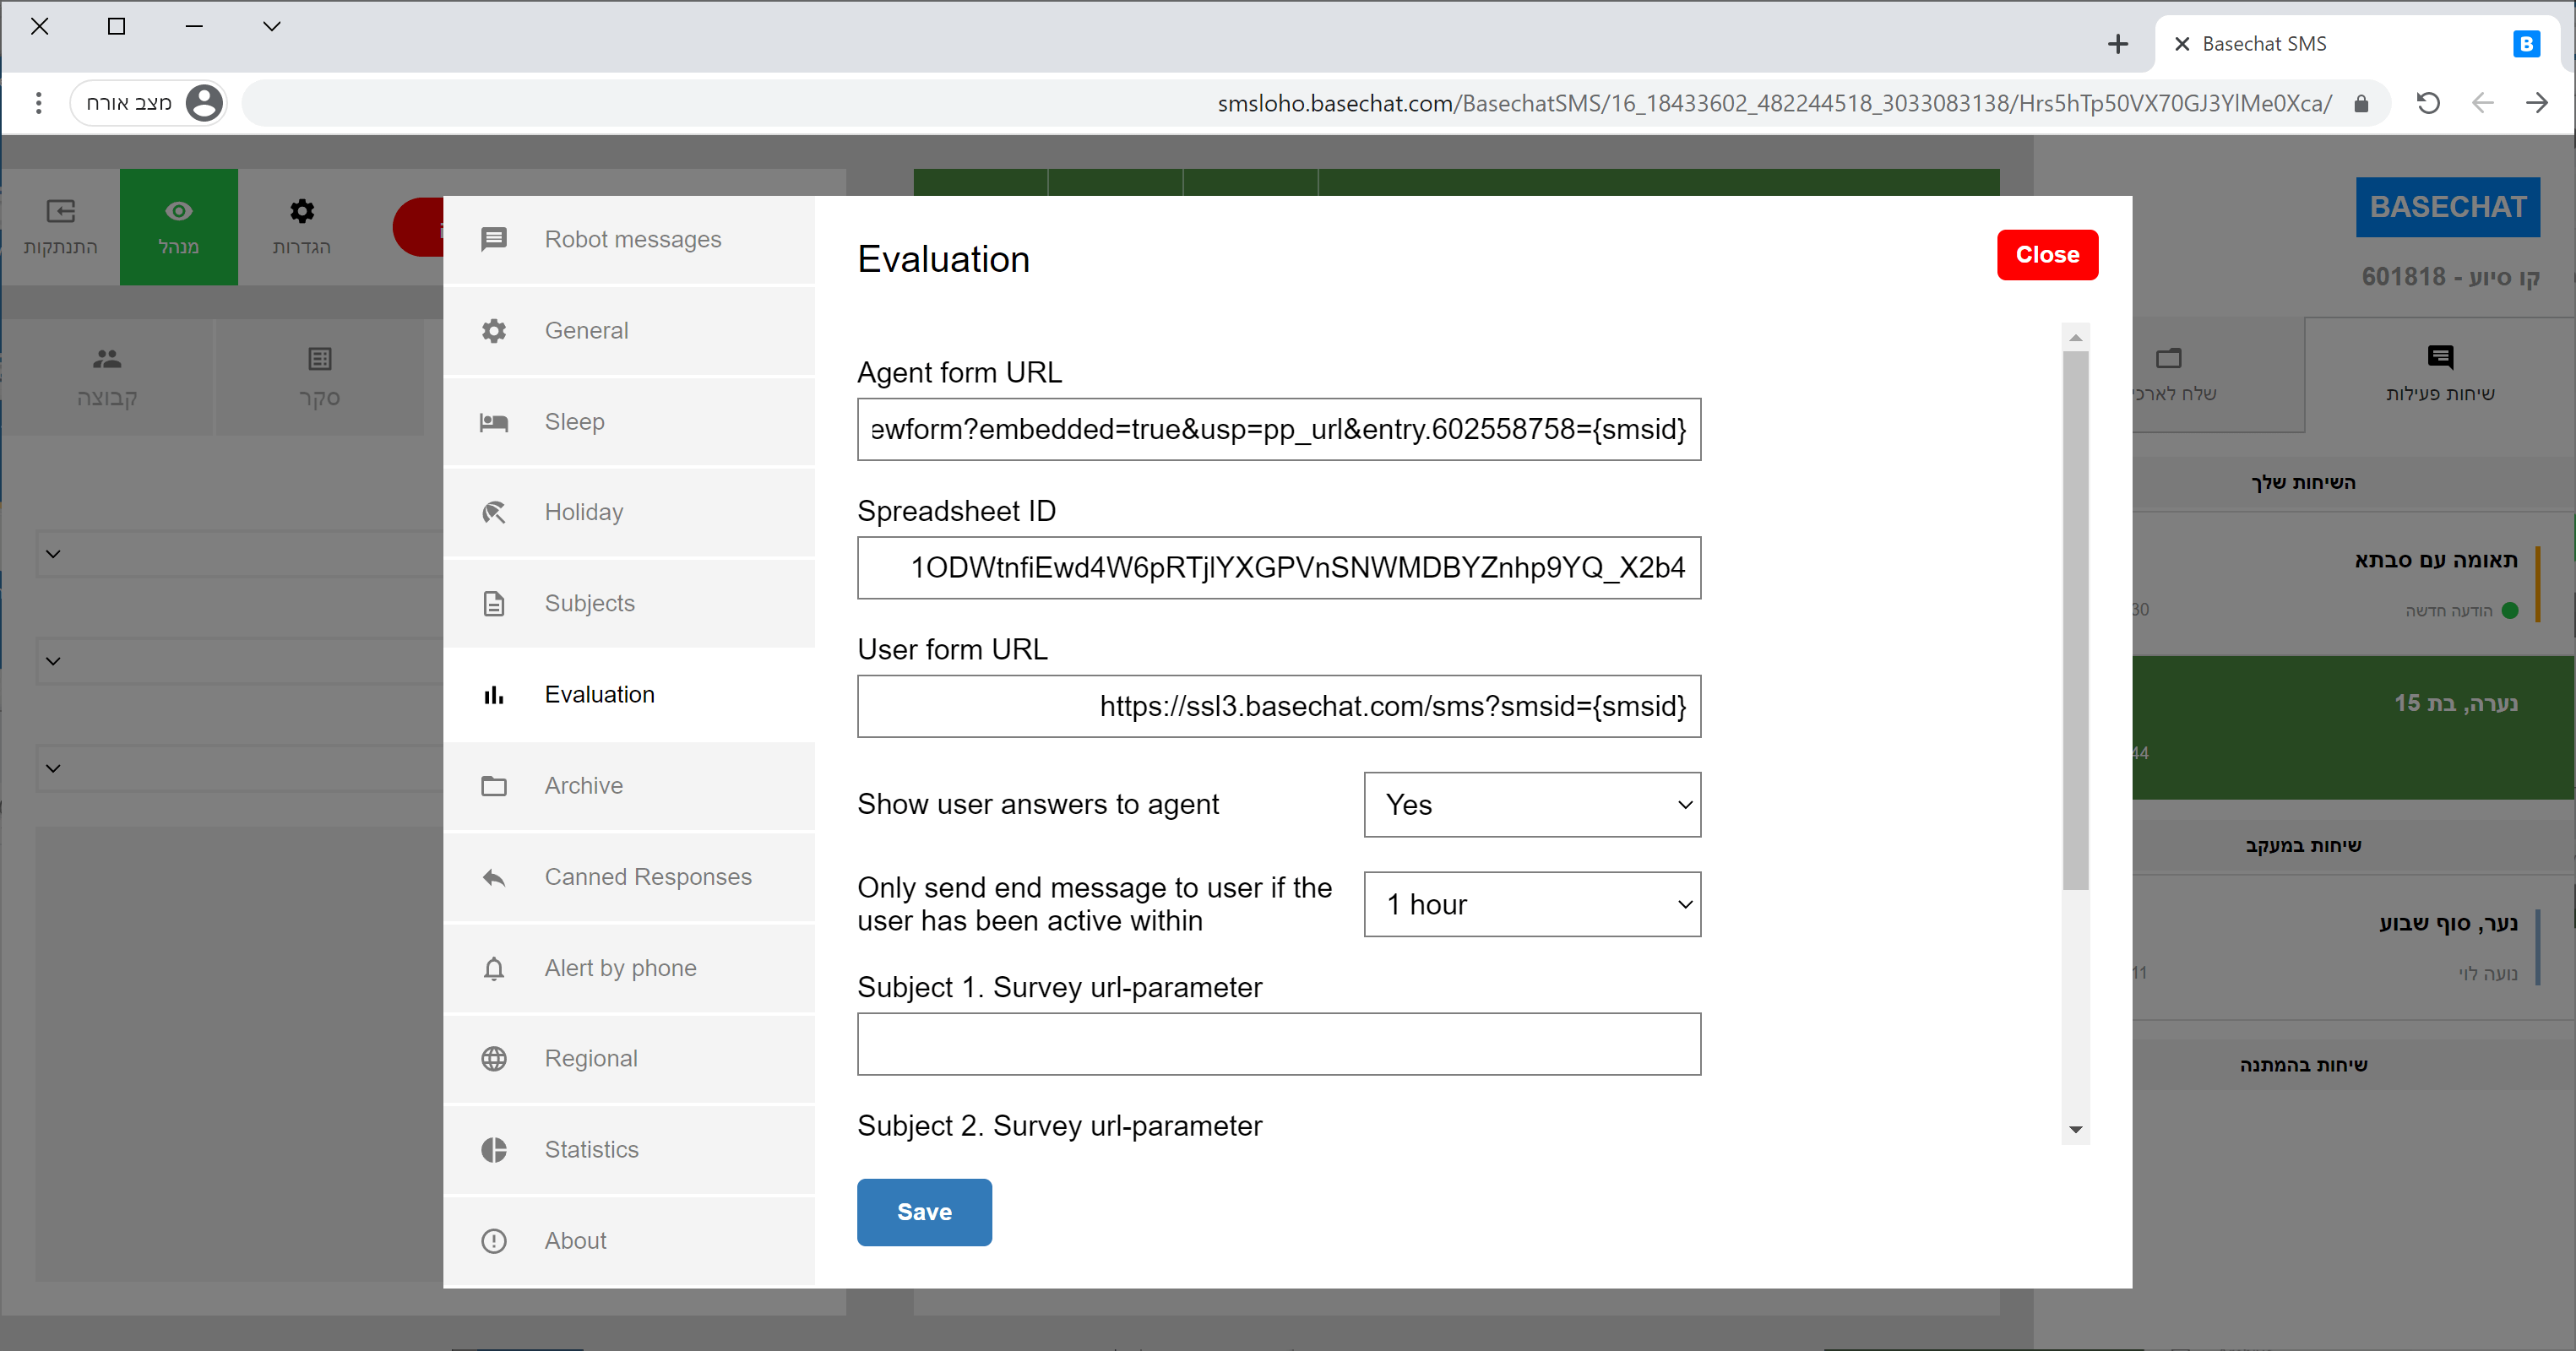Click the Robot messages chat icon
Viewport: 2576px width, 1351px height.
[494, 239]
